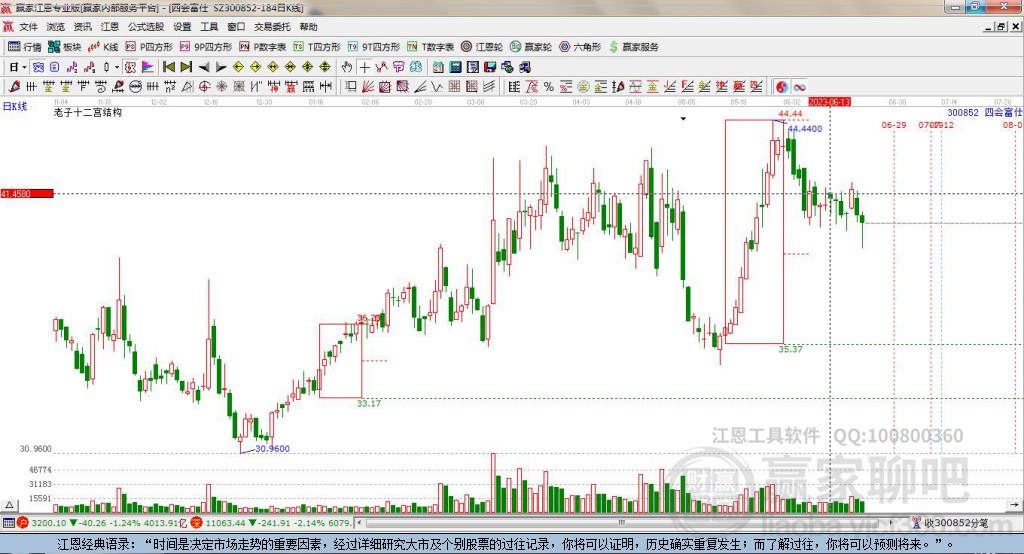Switch to K线 view from the toolbar
This screenshot has height=554, width=1024.
pyautogui.click(x=103, y=47)
